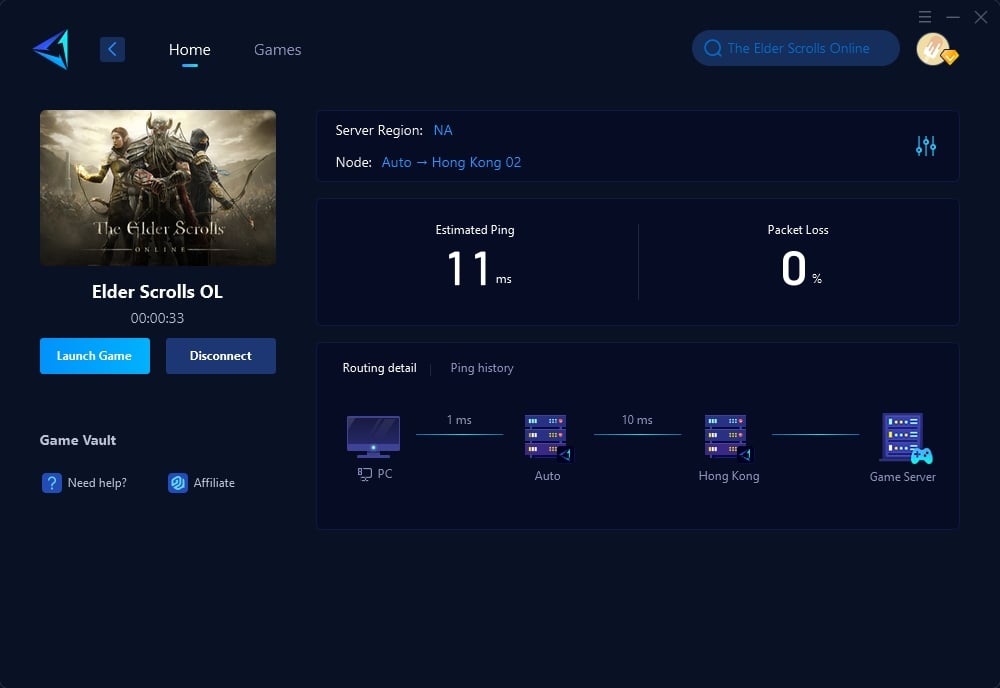Open the Need help? link

pos(97,483)
